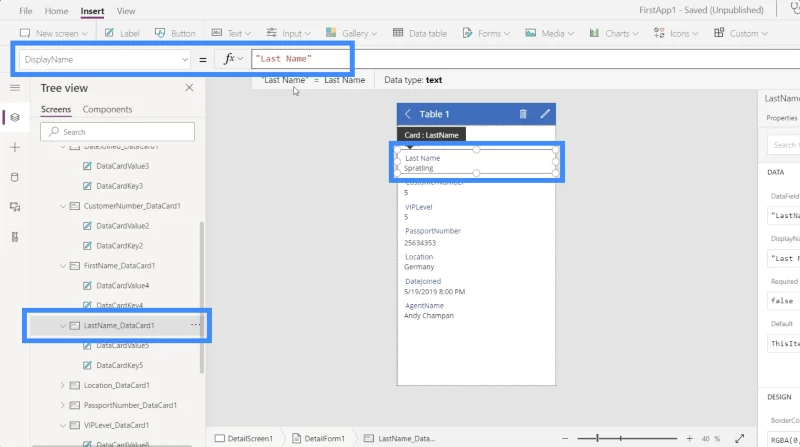Open the Forms dropdown
800x447 pixels.
click(x=486, y=33)
